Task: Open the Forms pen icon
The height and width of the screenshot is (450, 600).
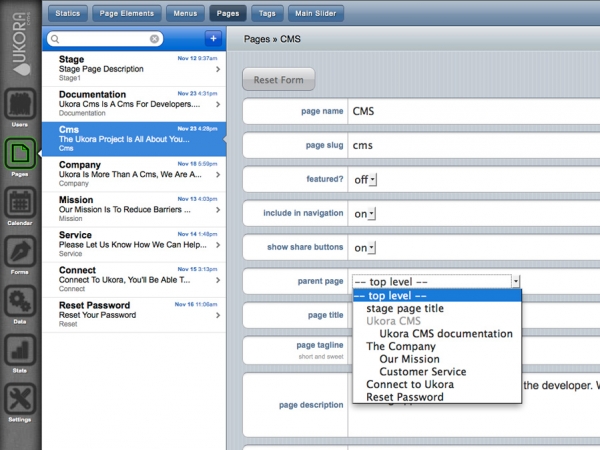Action: (20, 251)
